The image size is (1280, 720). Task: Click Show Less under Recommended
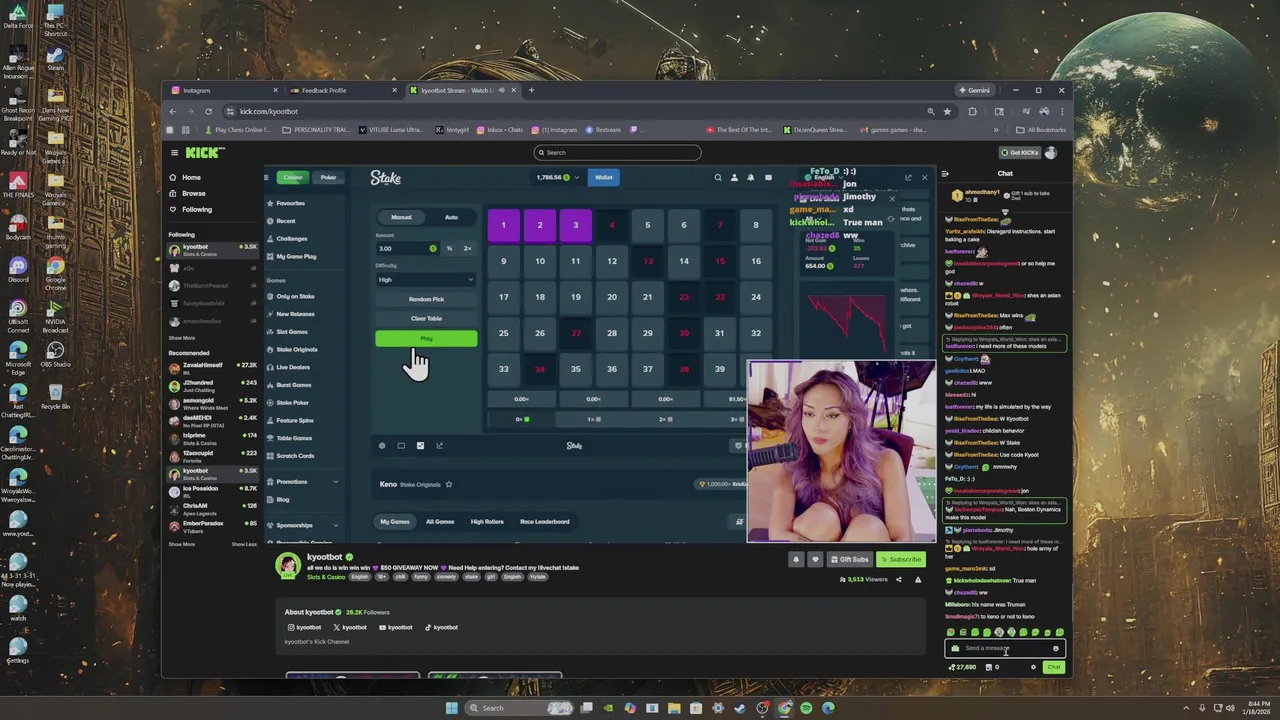pos(244,544)
